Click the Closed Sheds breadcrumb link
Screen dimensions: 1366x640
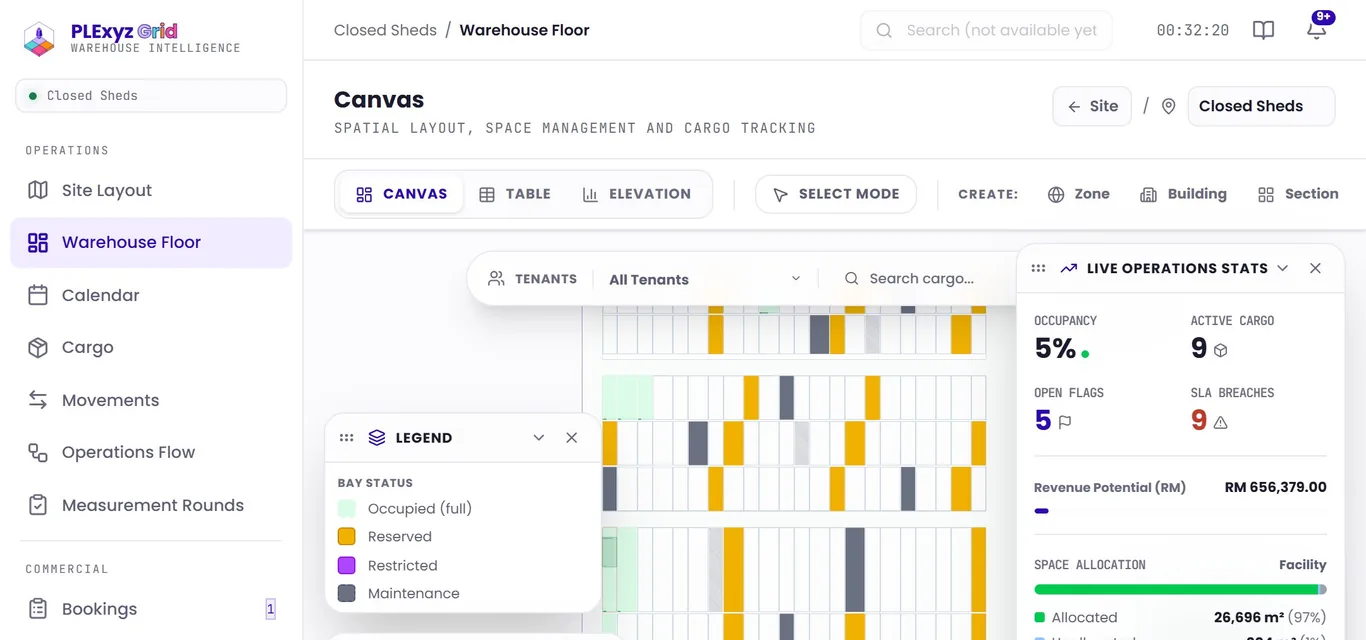point(385,30)
